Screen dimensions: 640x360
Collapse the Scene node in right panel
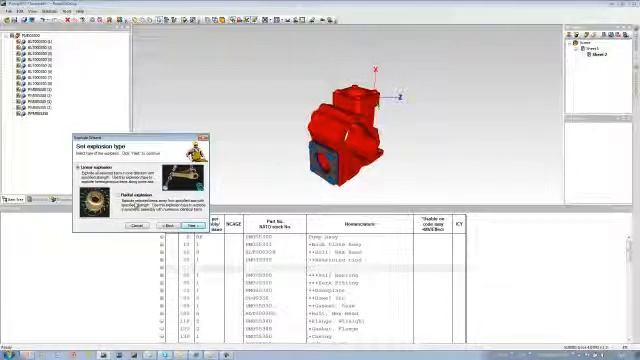(570, 42)
